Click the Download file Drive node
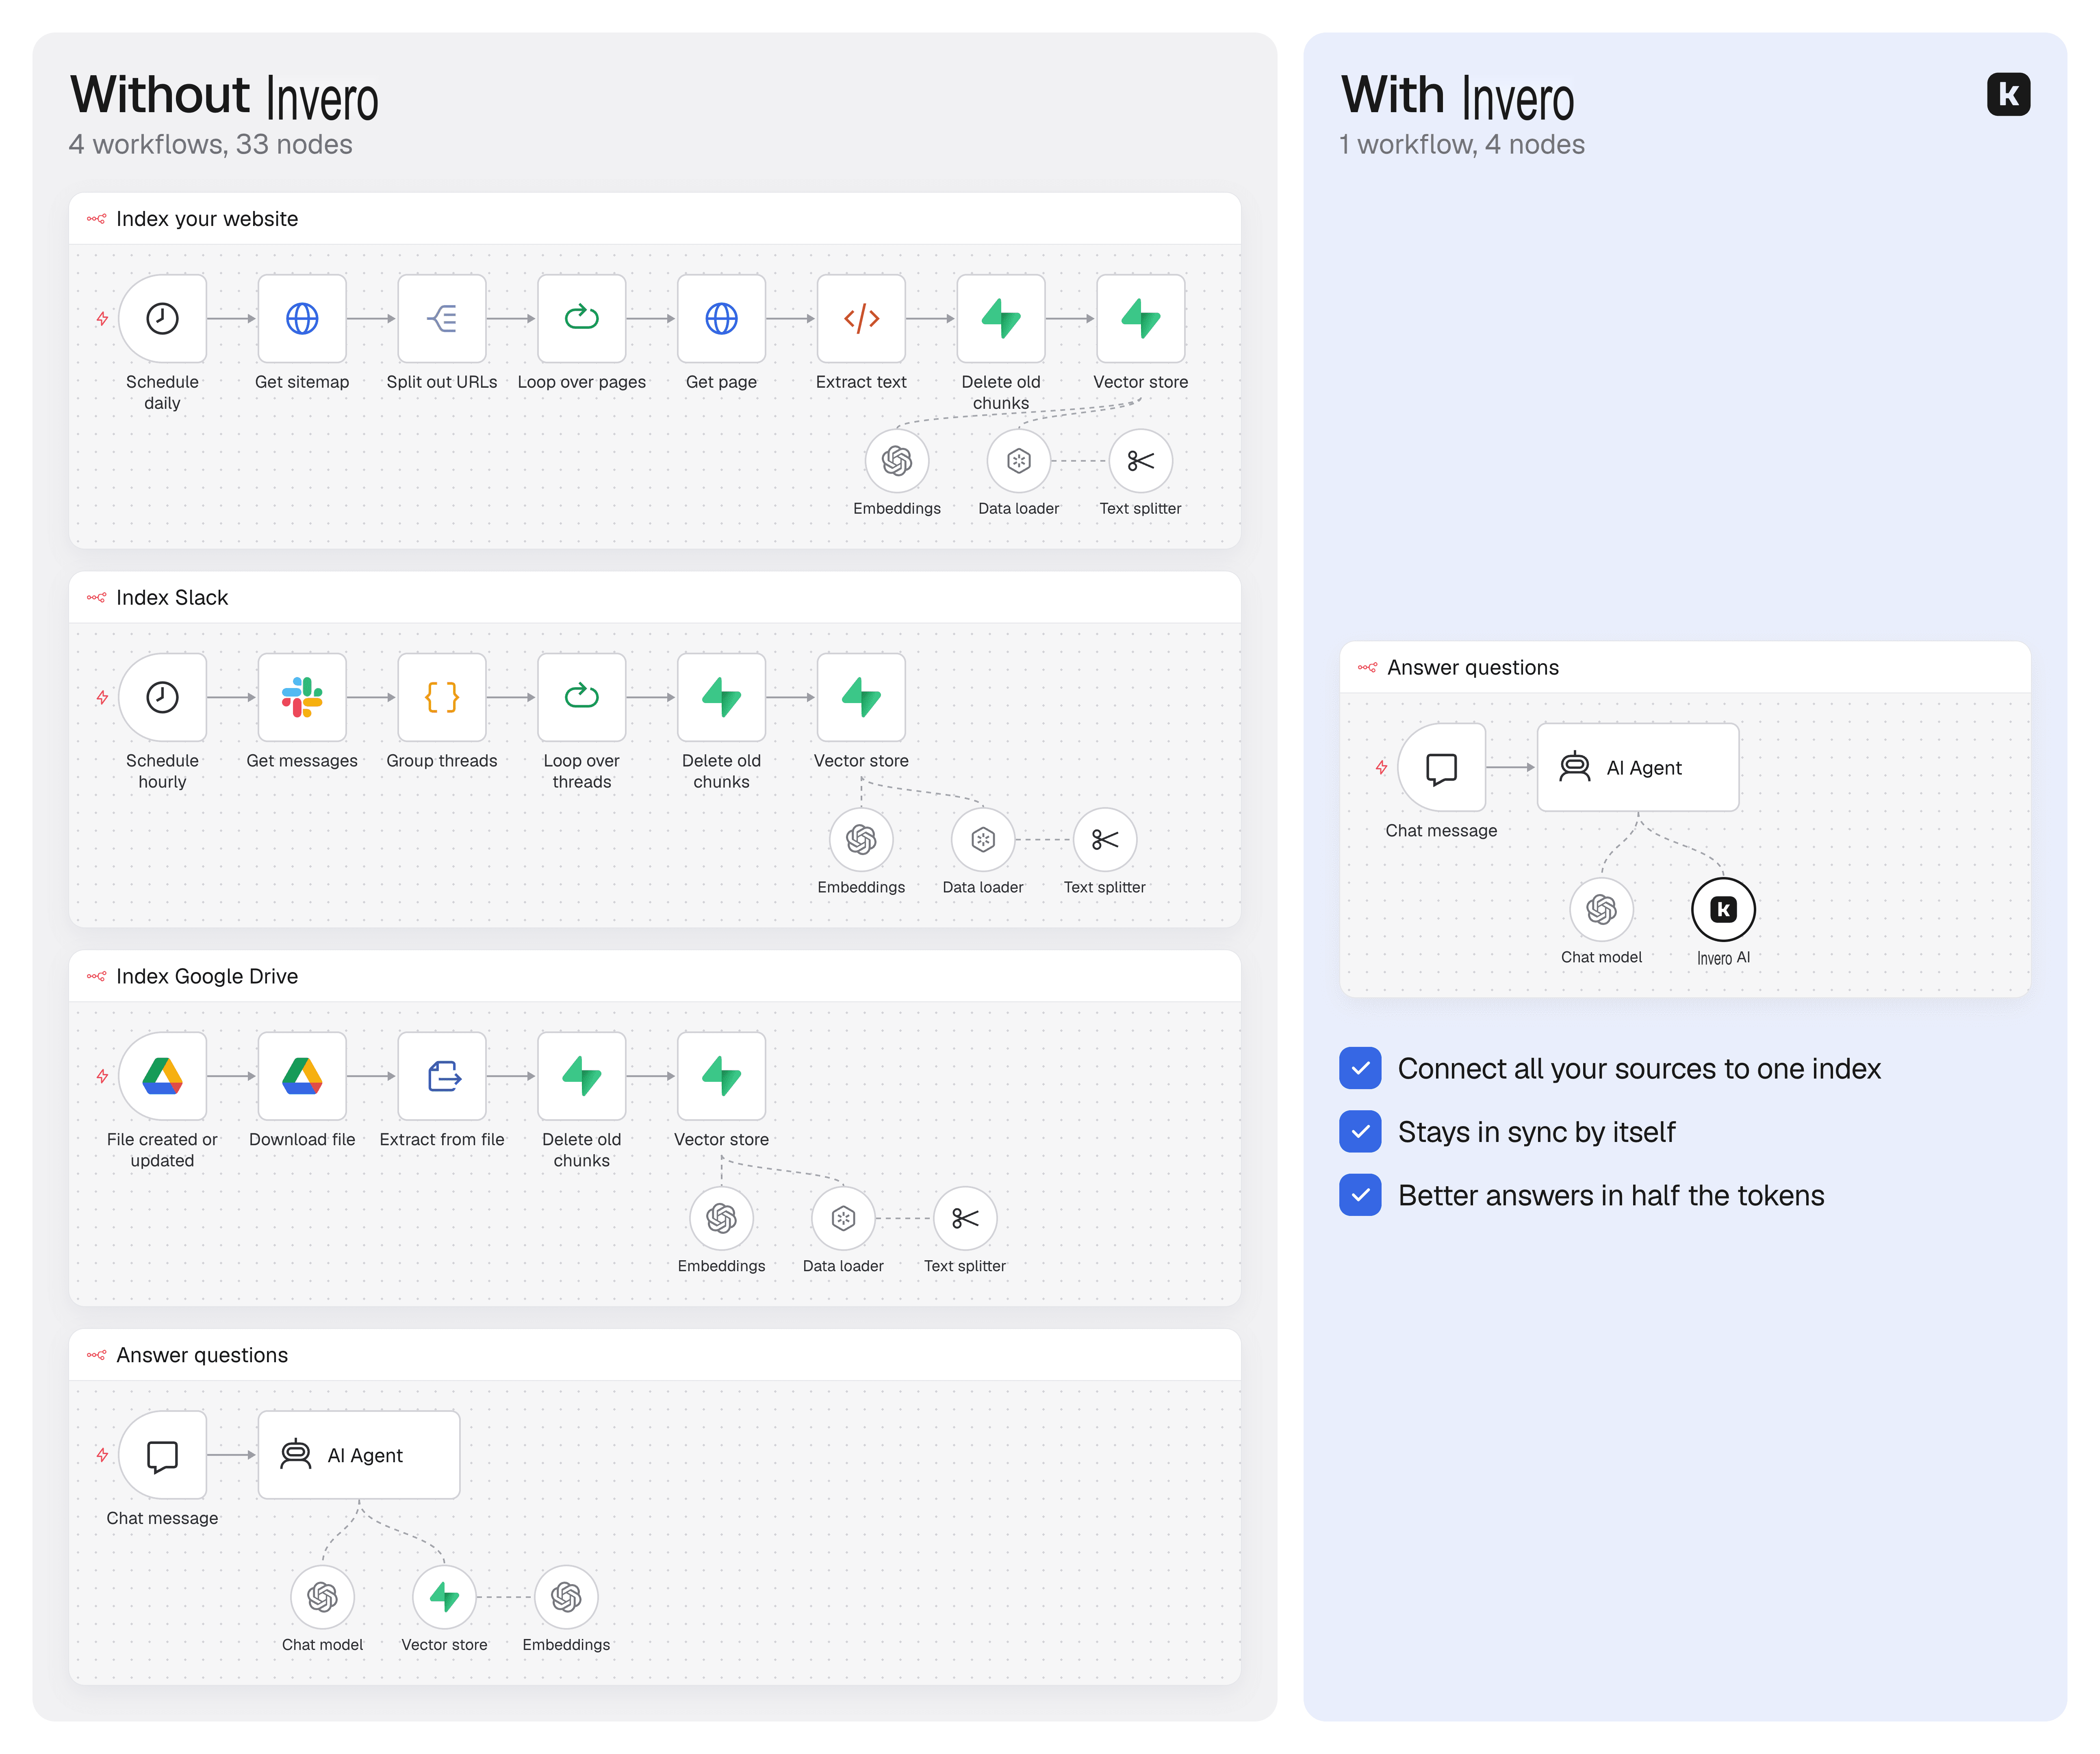The height and width of the screenshot is (1754, 2100). [302, 1076]
